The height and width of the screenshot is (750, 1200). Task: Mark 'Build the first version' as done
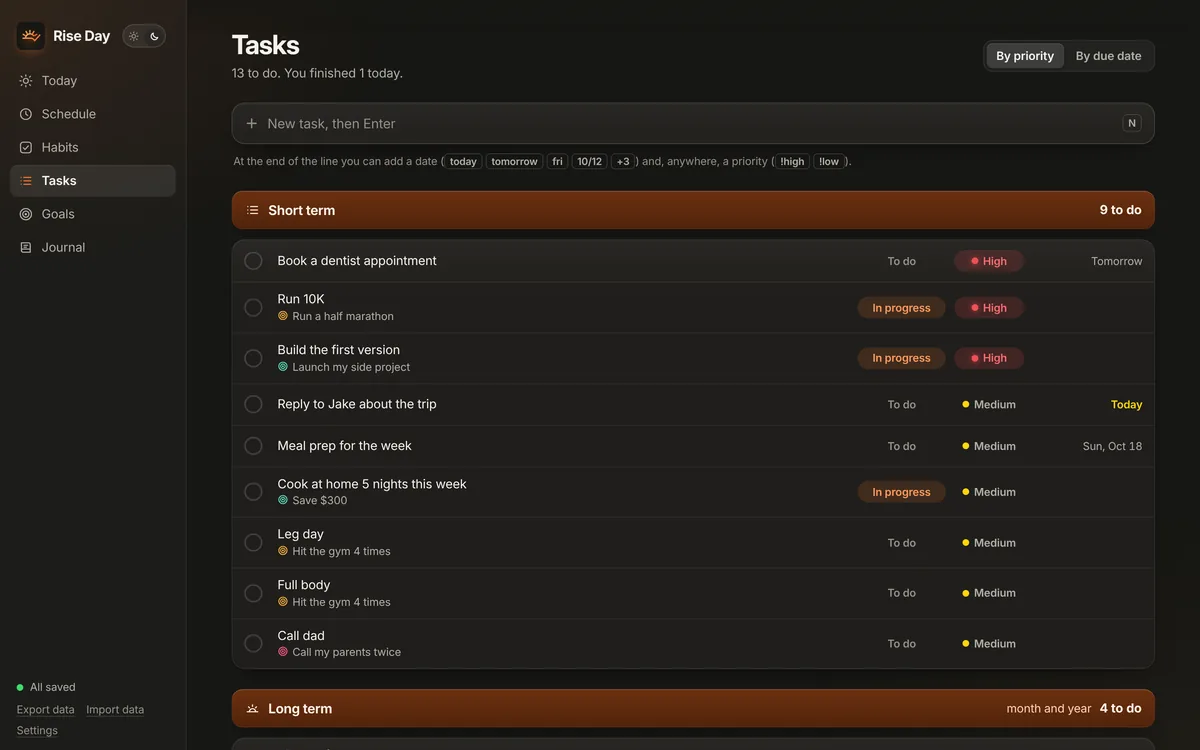tap(253, 358)
